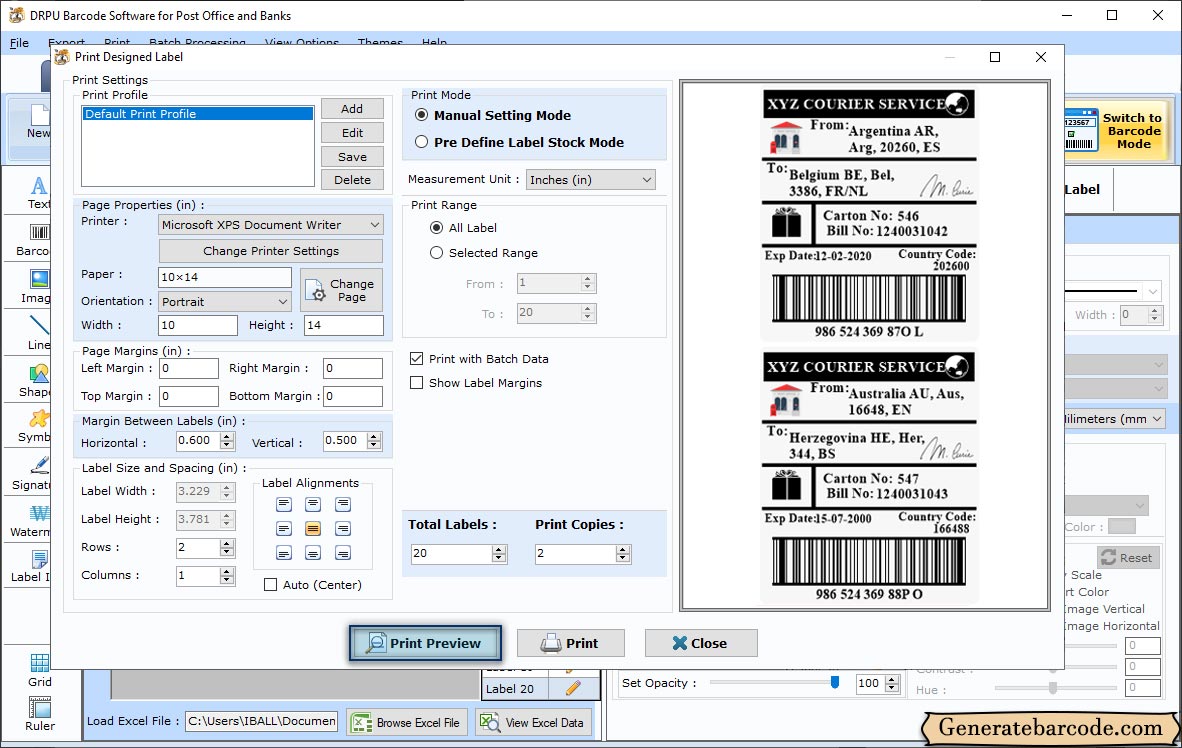Increase the Rows spinner value

(227, 543)
